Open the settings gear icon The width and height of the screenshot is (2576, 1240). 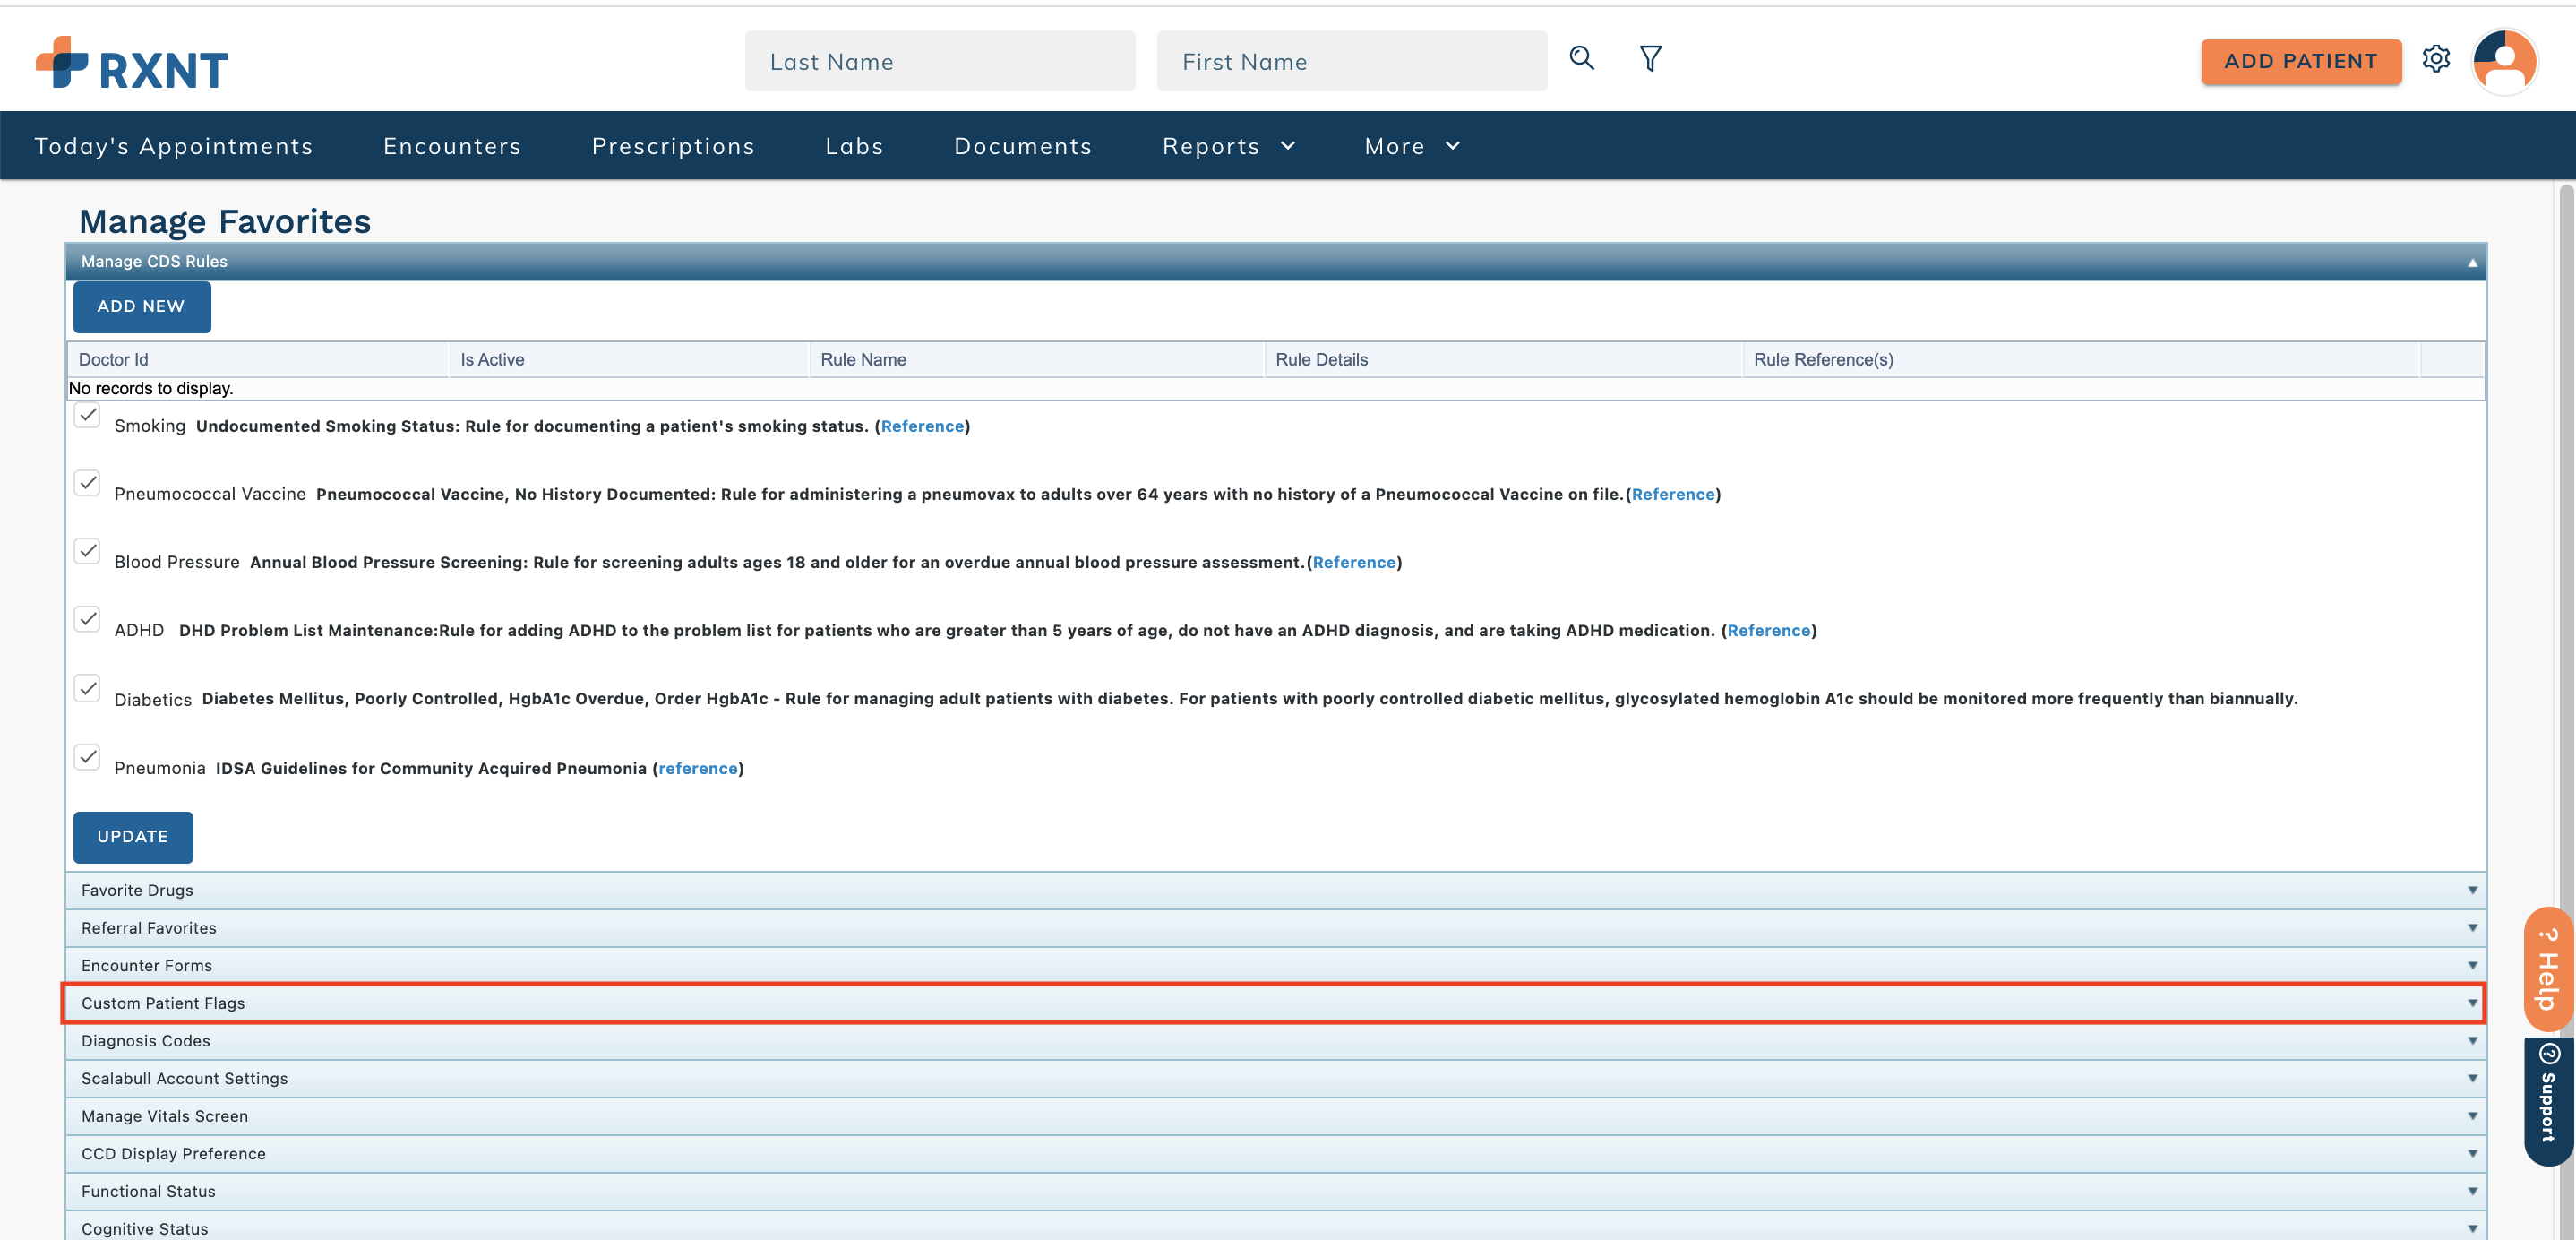(2435, 60)
